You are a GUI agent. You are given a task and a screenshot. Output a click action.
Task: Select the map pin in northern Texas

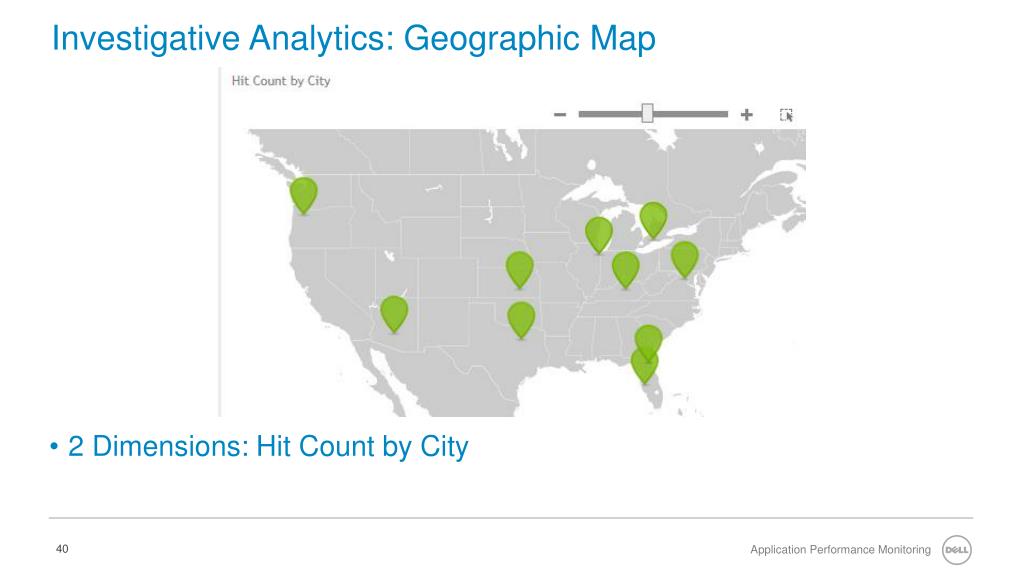point(521,319)
